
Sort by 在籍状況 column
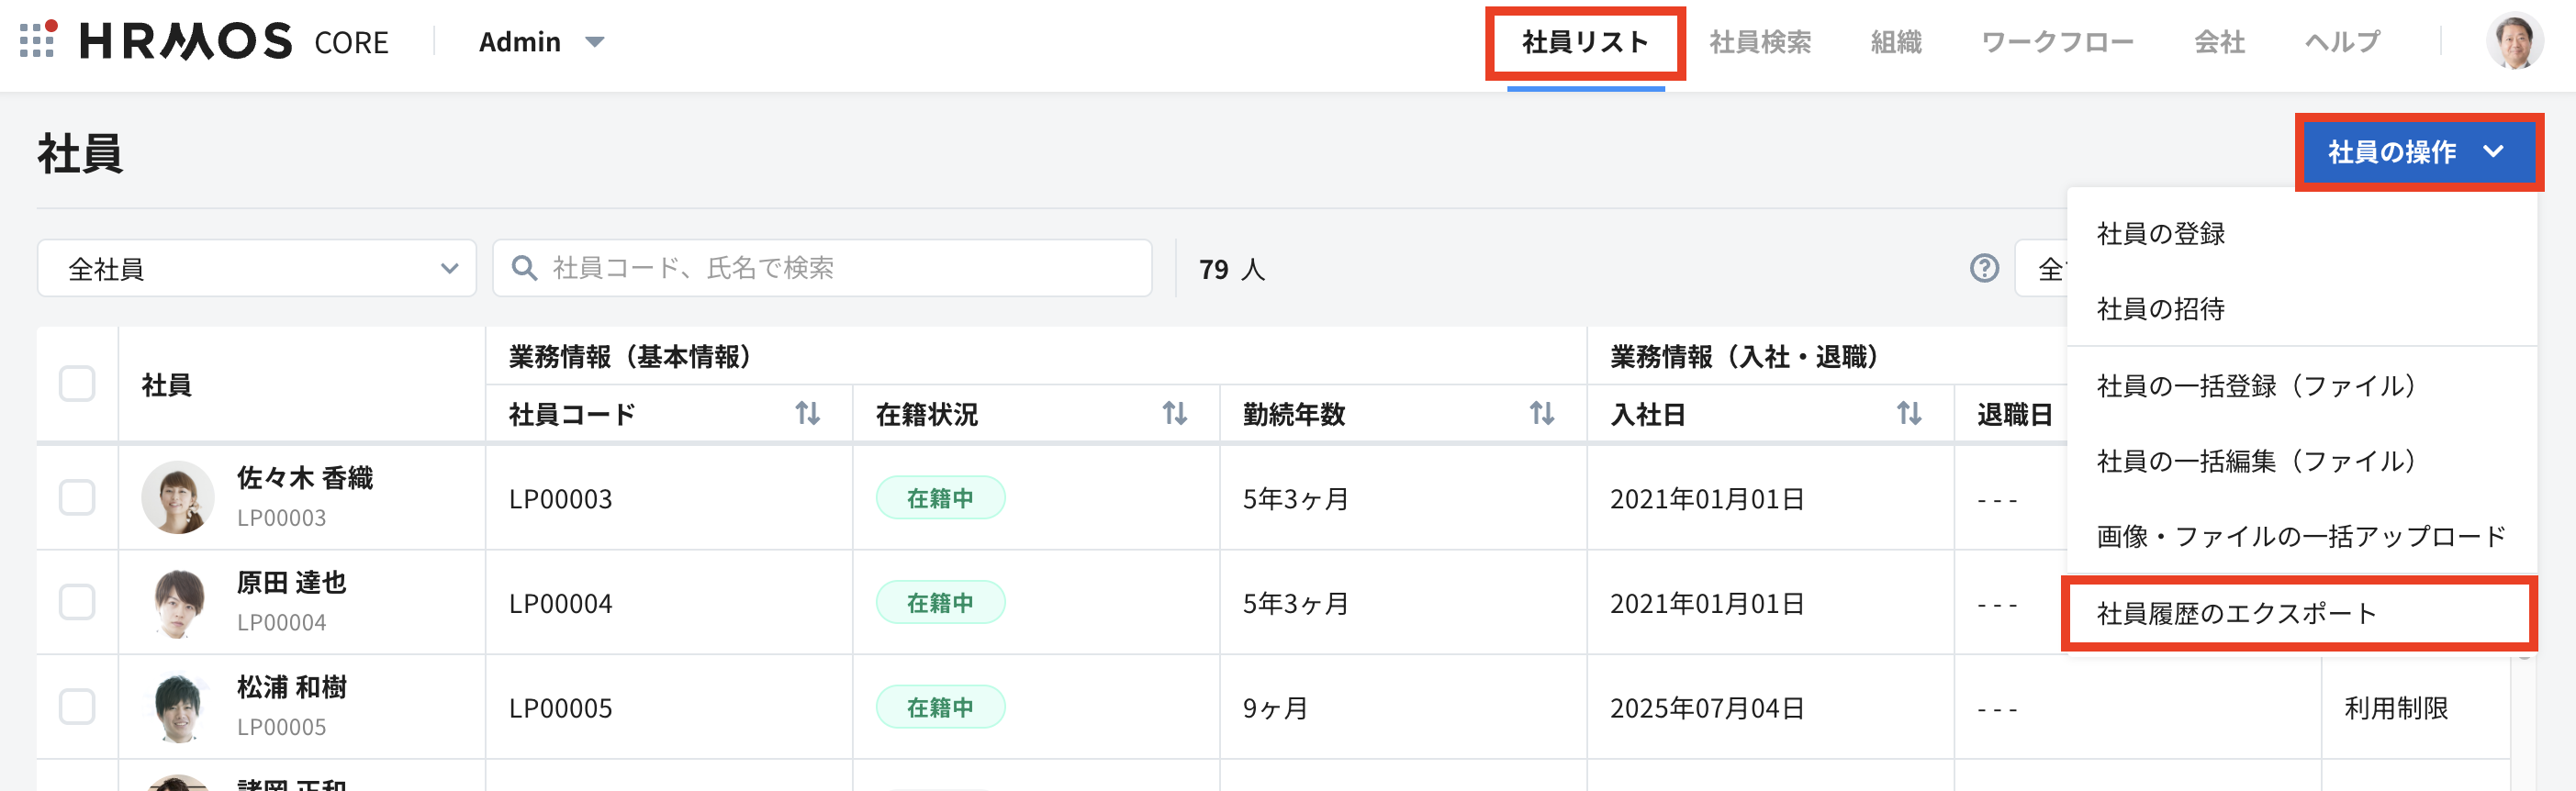click(x=1174, y=413)
